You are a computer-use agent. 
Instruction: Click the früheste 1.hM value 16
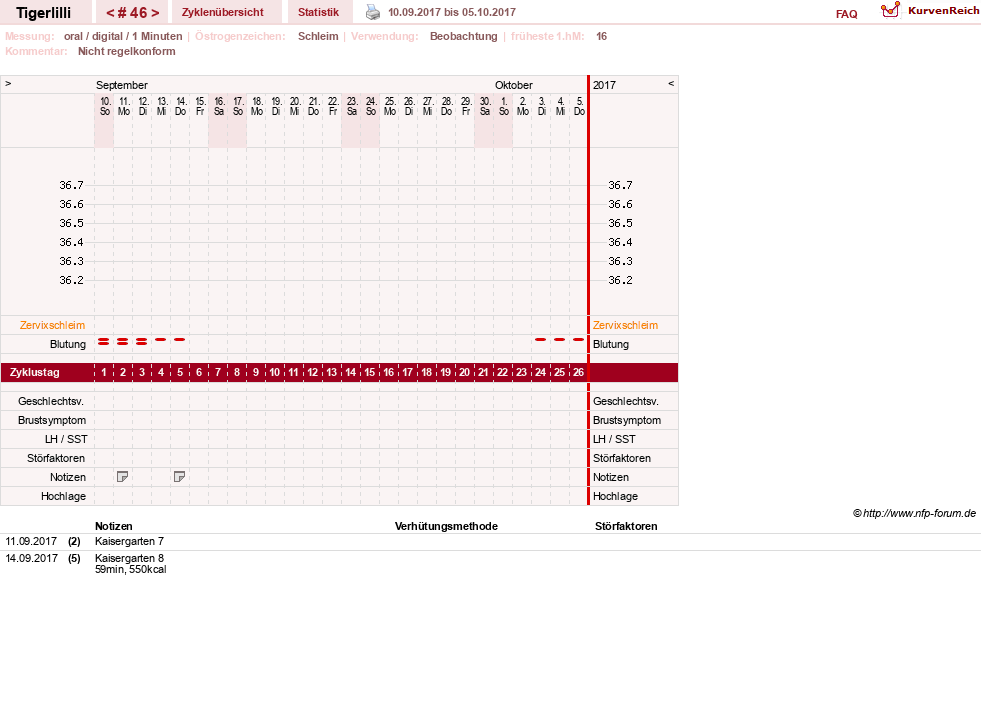click(601, 36)
